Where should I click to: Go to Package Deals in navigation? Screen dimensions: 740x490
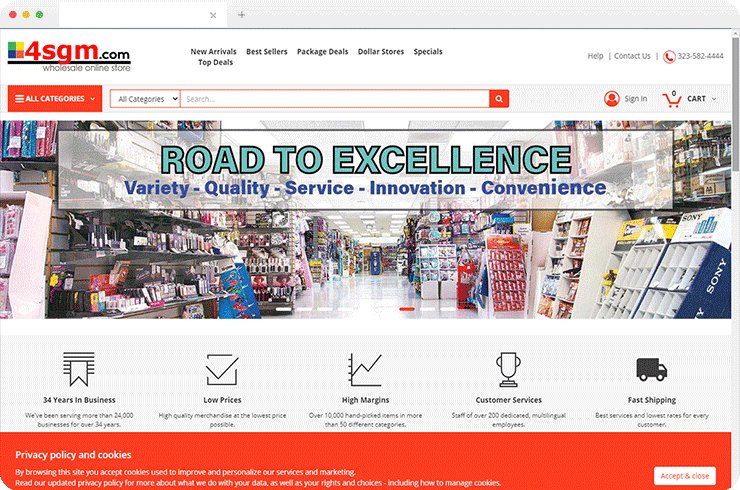tap(322, 51)
